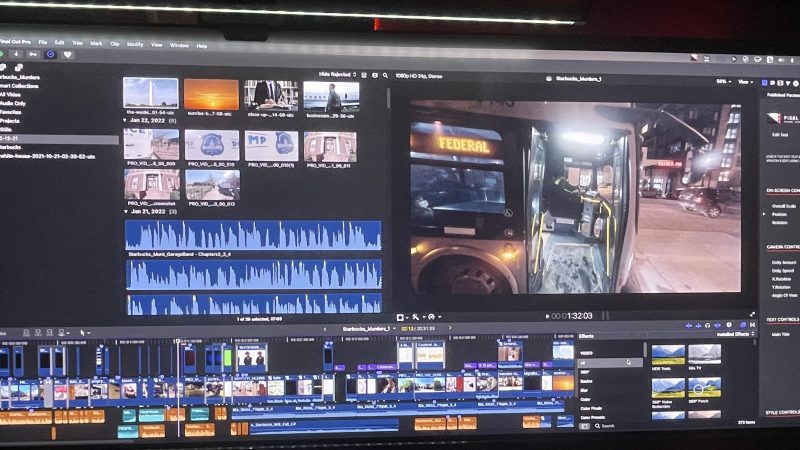Play the video using the viewer play button
The width and height of the screenshot is (800, 450).
547,316
